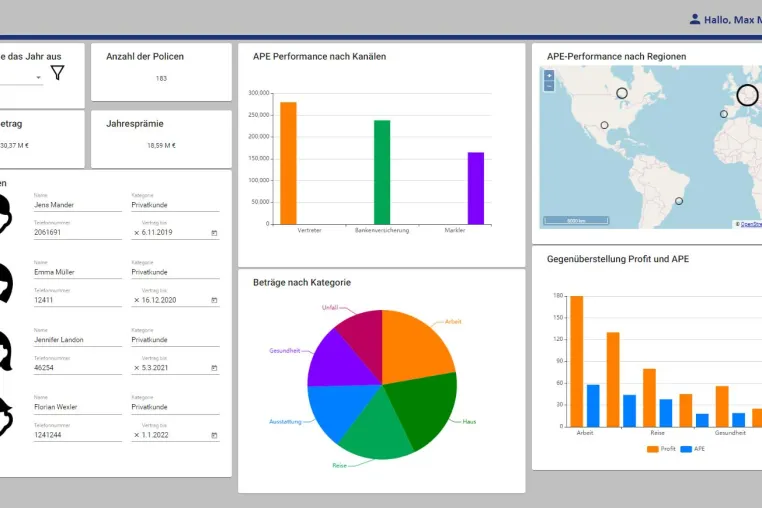Click the orange Vertreter bar

click(x=288, y=163)
